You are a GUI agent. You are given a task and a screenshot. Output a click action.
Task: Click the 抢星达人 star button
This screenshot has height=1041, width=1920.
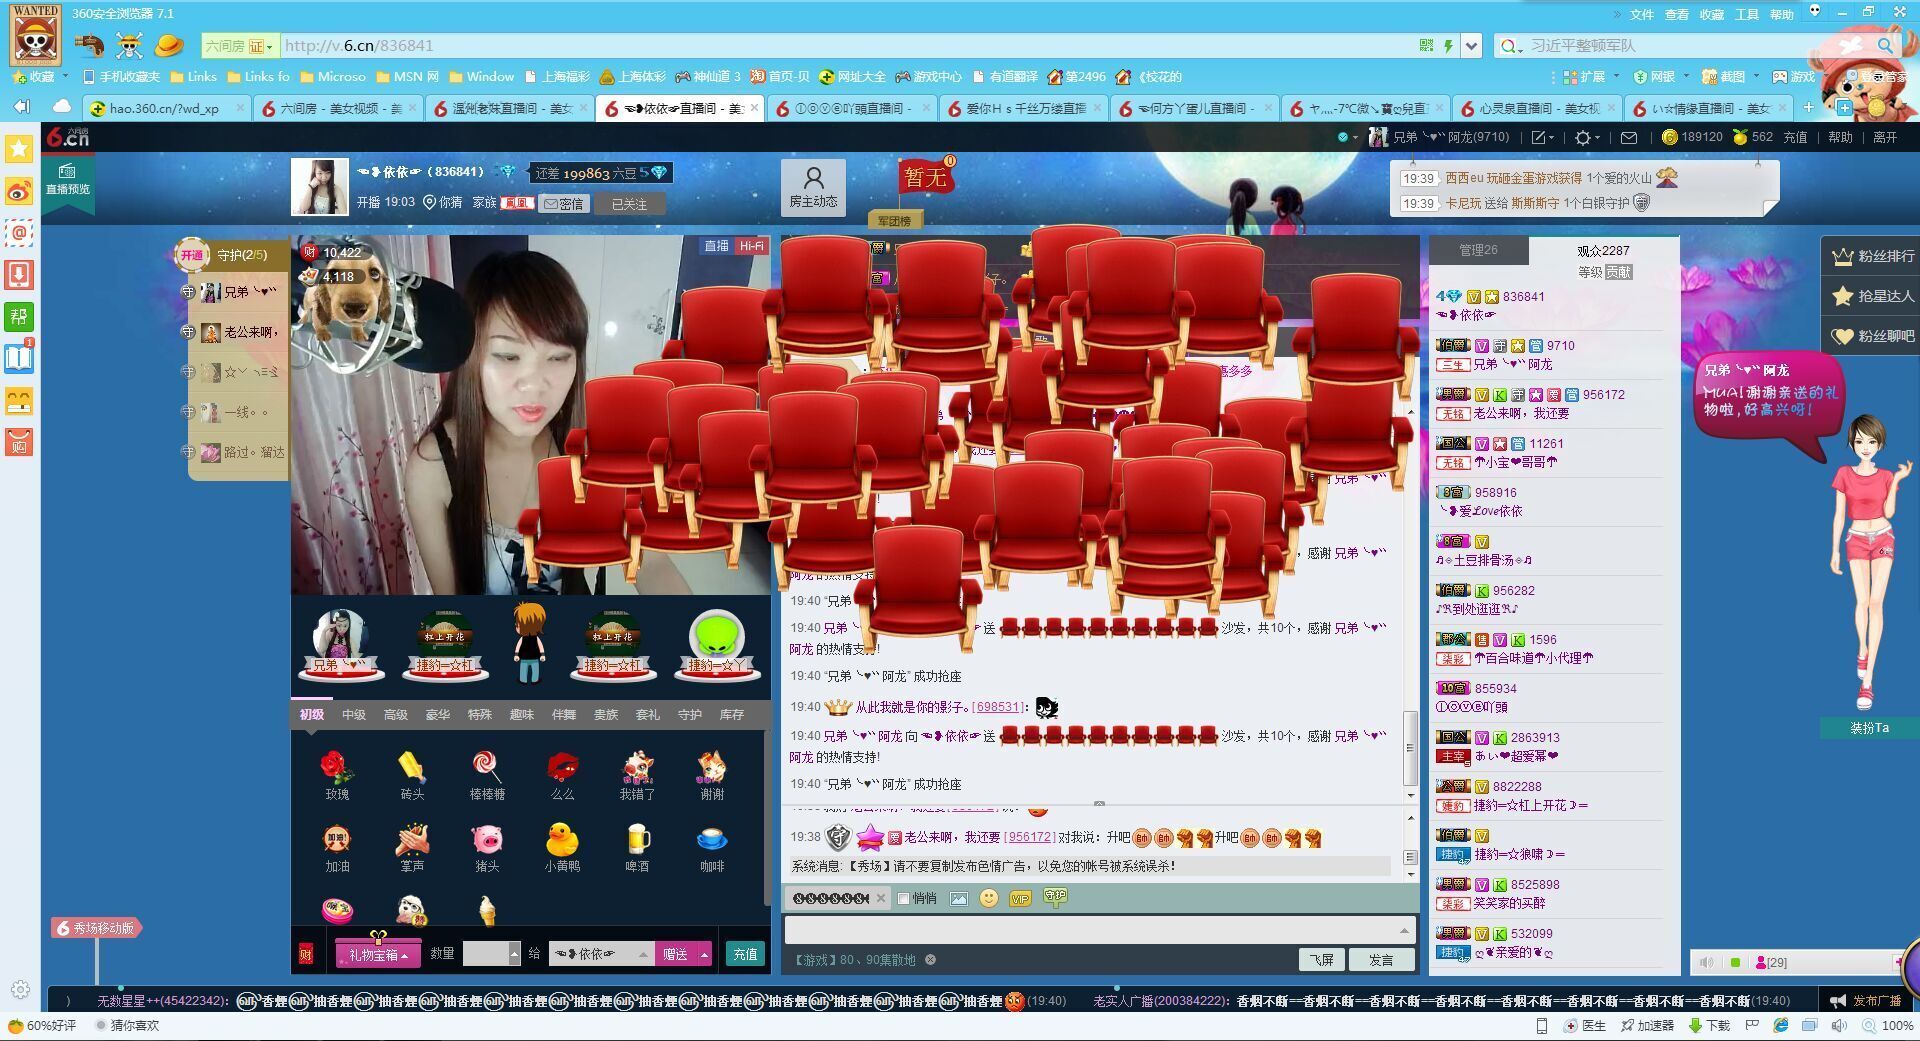[x=1872, y=296]
